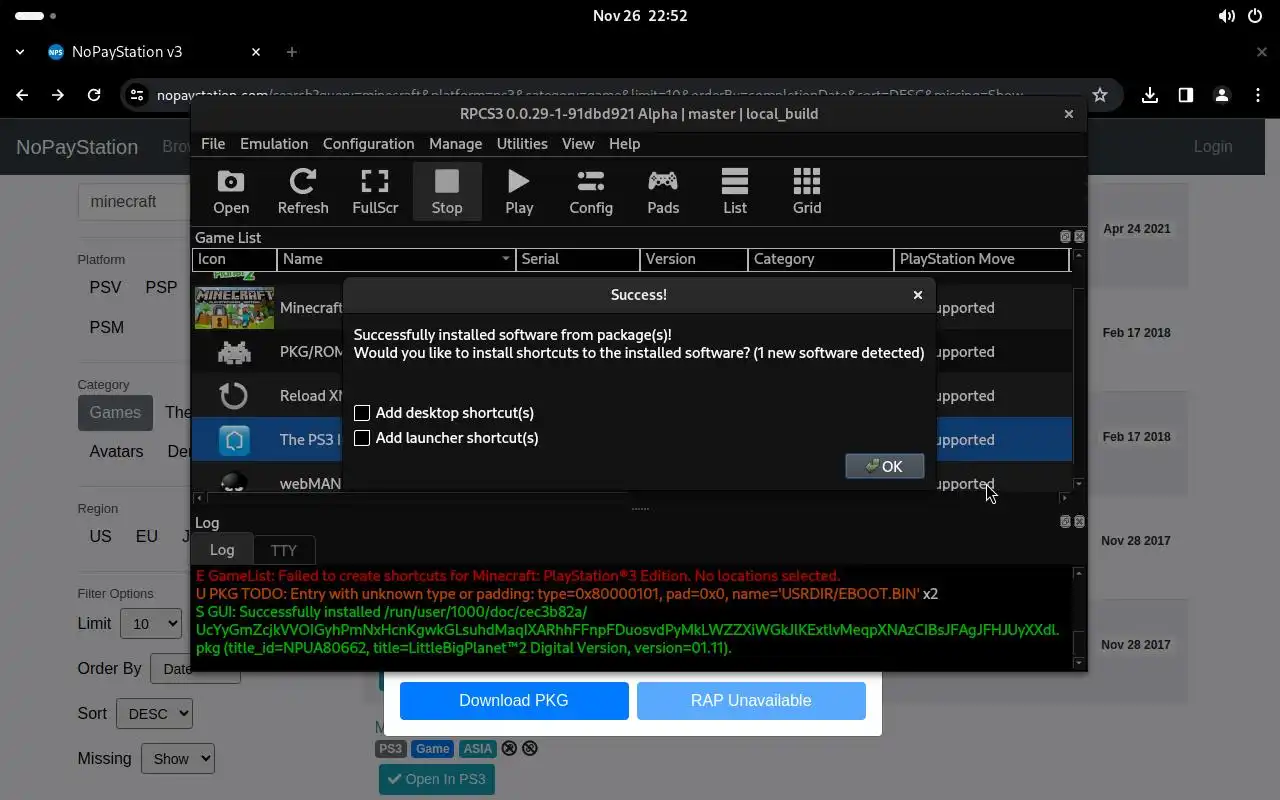Select the PSP platform filter

point(161,287)
